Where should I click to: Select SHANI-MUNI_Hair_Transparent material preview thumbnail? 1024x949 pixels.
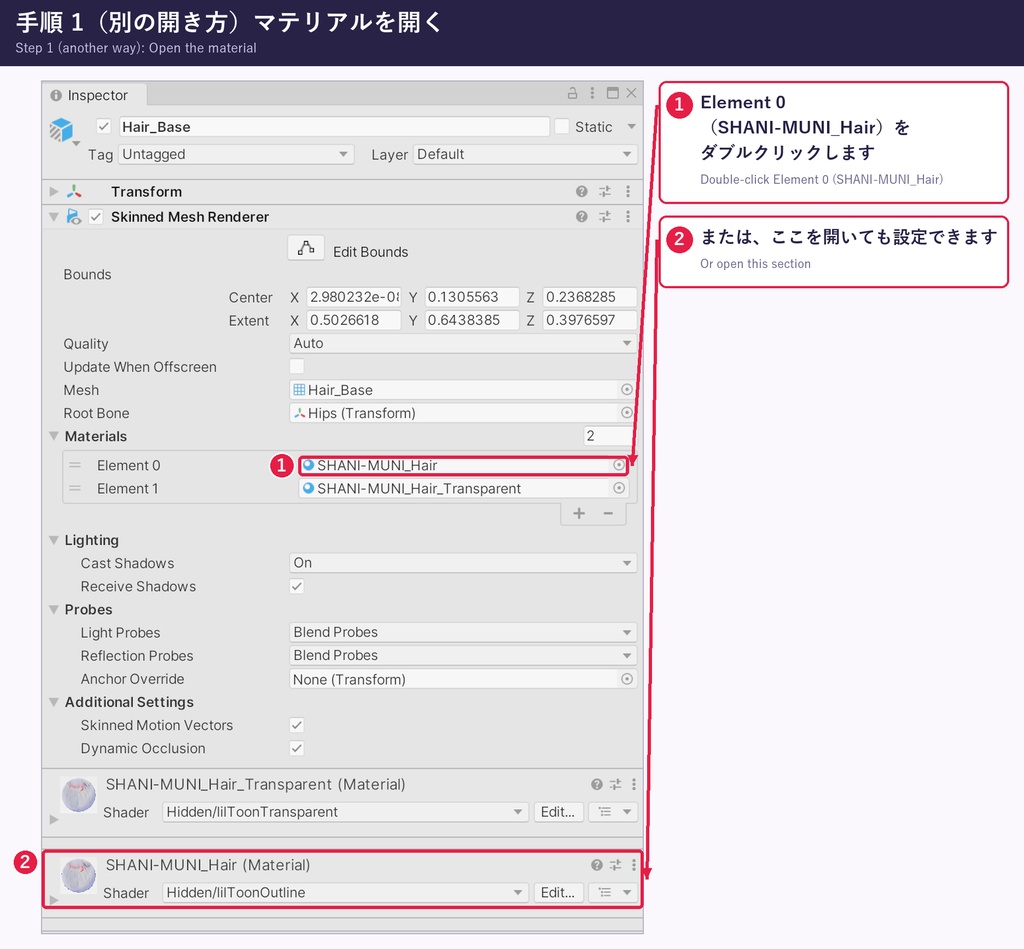(x=78, y=795)
